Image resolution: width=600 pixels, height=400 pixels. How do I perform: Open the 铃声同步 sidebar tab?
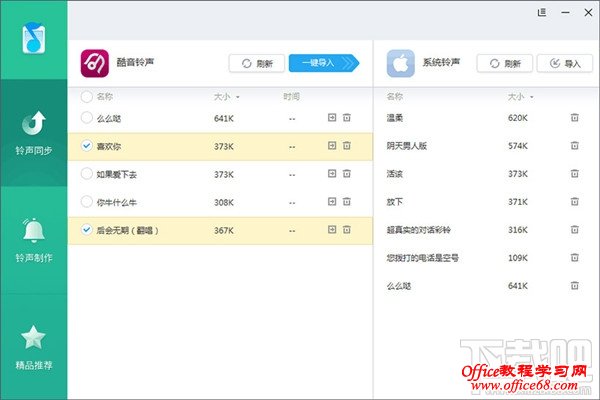click(34, 133)
